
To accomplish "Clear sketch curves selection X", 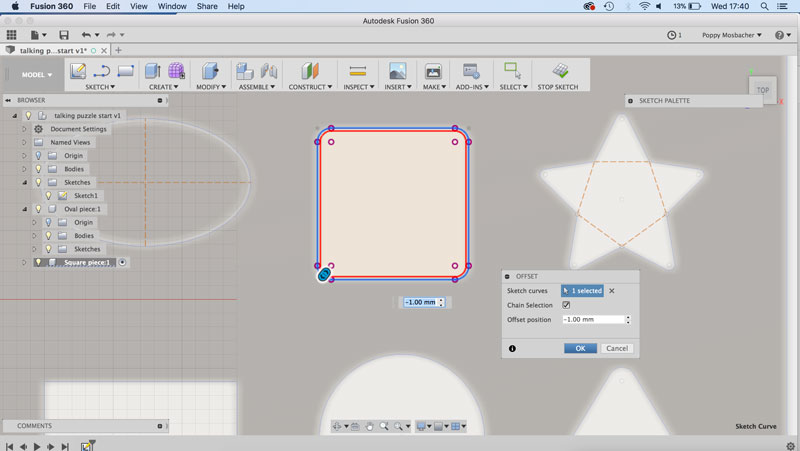I will point(612,291).
